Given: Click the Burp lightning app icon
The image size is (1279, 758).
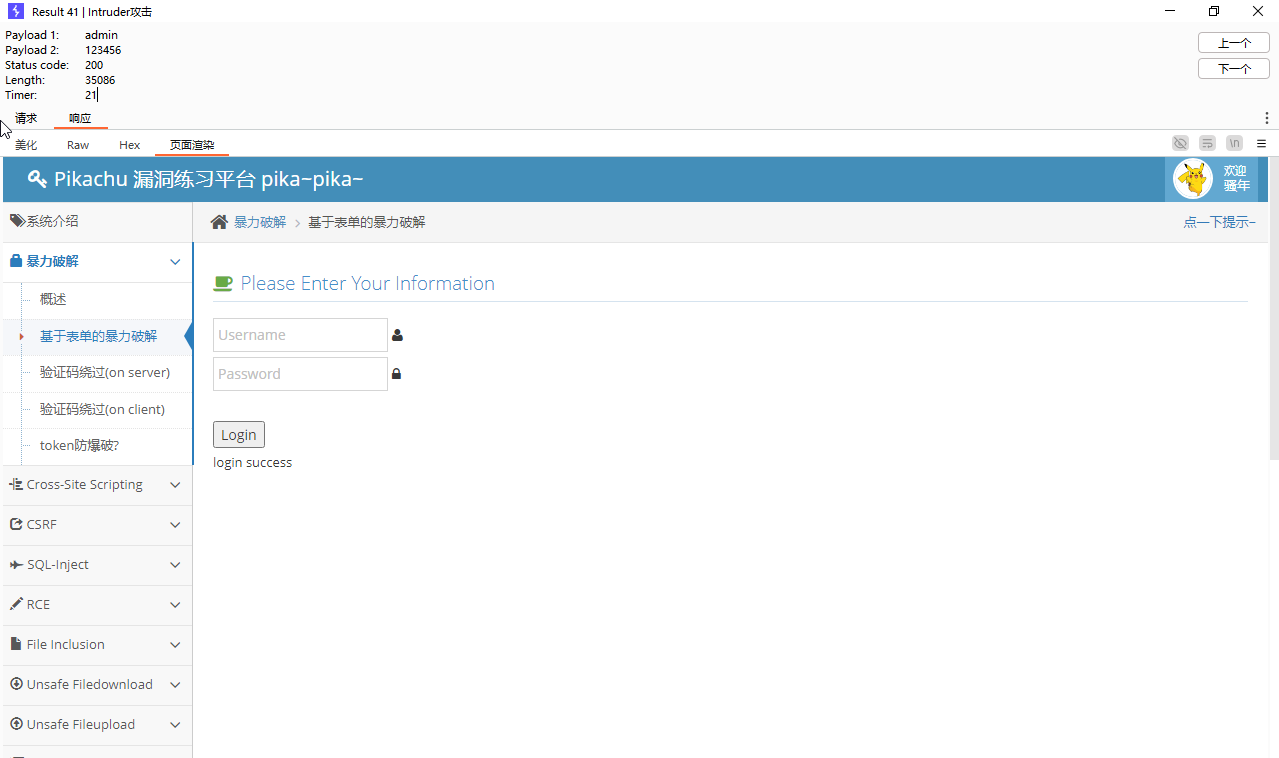Looking at the screenshot, I should pos(16,11).
